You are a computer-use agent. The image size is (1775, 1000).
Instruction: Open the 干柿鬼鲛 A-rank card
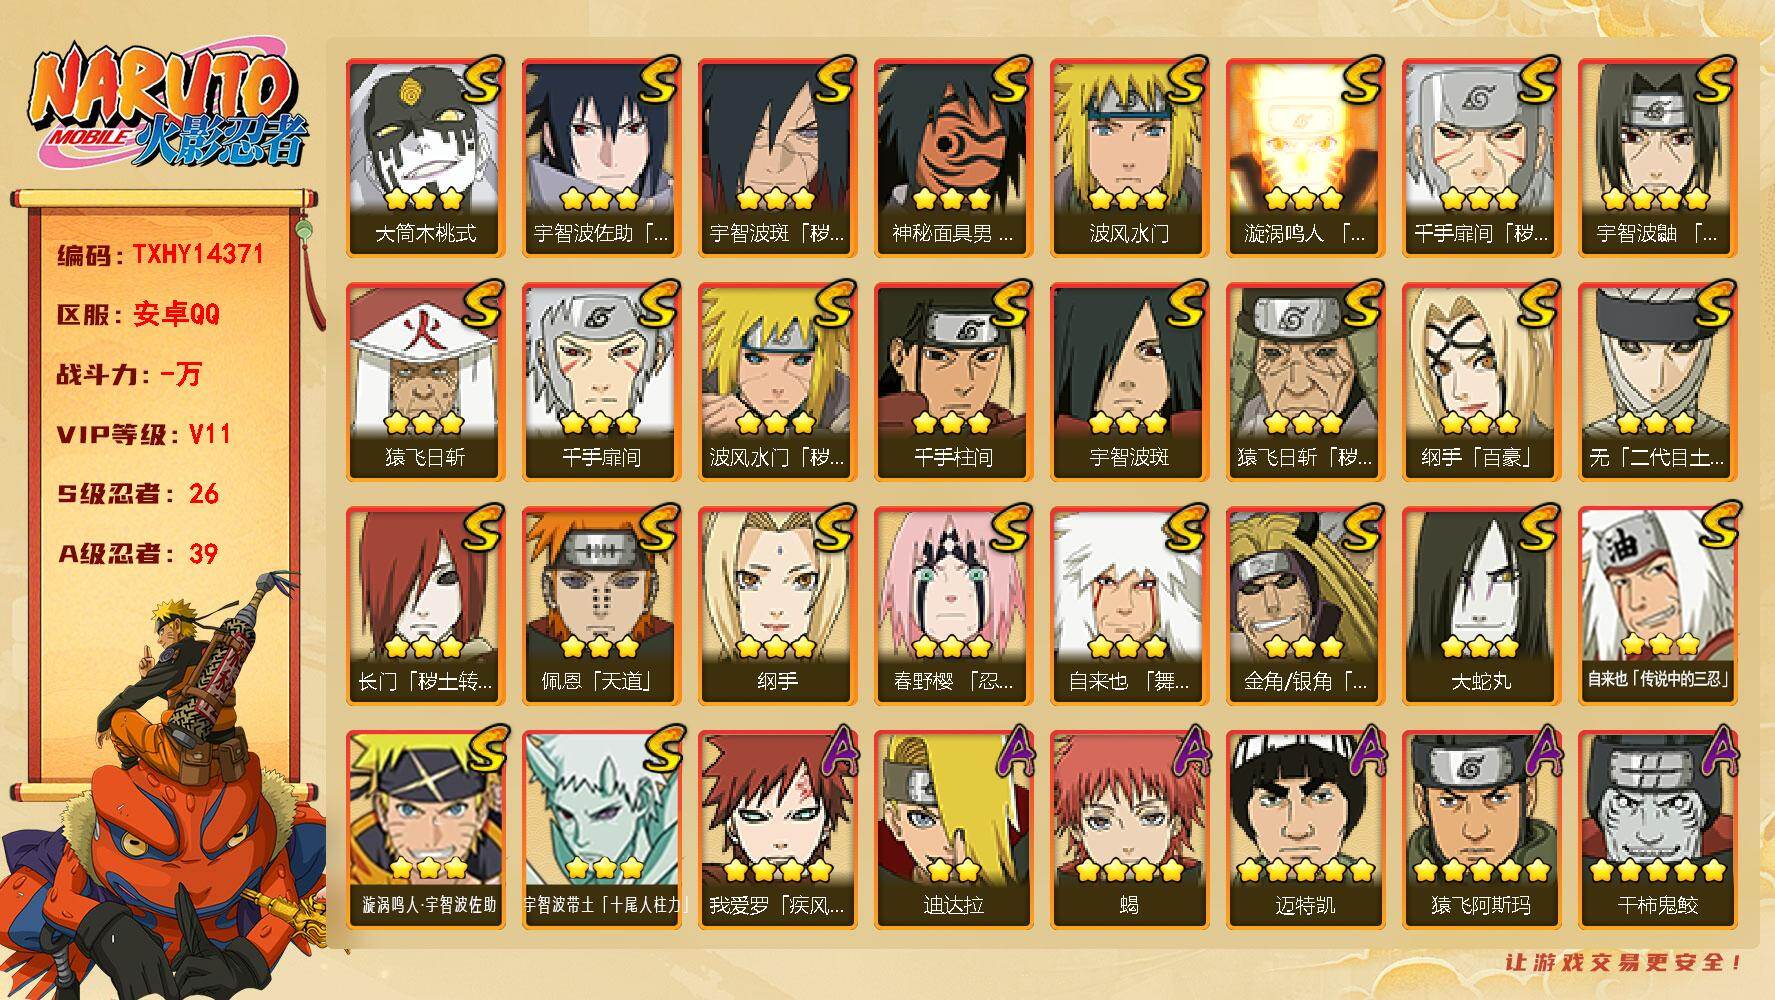tap(1657, 830)
